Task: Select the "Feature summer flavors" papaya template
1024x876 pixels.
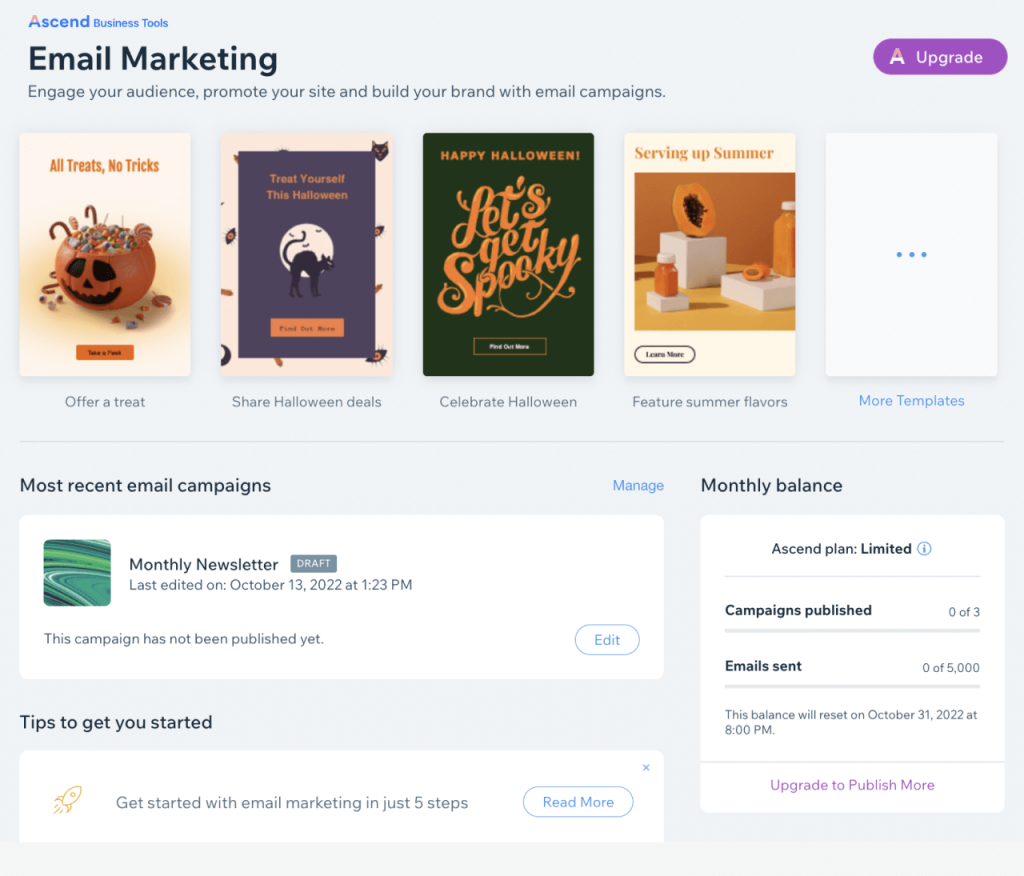Action: (x=710, y=253)
